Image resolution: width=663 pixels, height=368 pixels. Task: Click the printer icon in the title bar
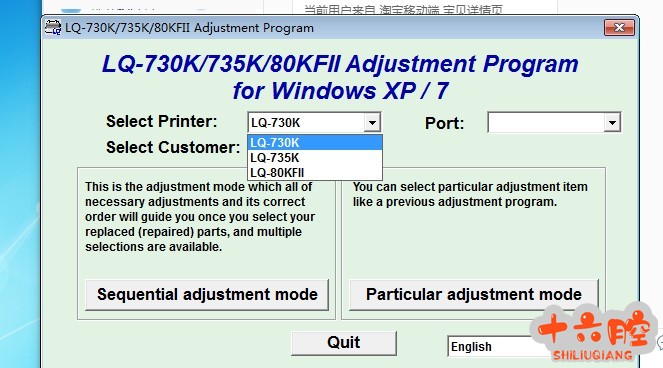[53, 27]
